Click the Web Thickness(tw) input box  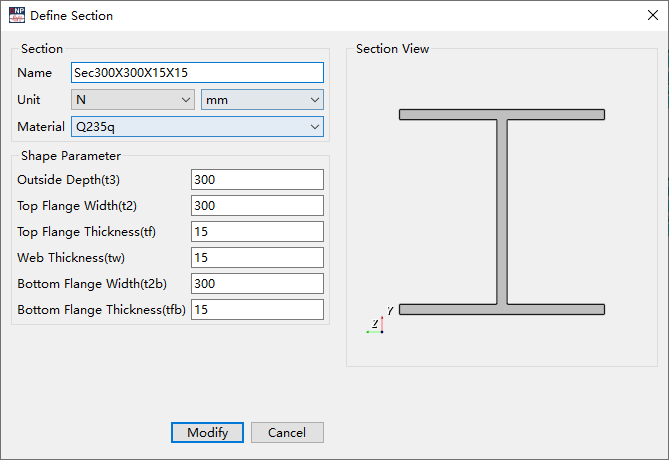point(257,258)
